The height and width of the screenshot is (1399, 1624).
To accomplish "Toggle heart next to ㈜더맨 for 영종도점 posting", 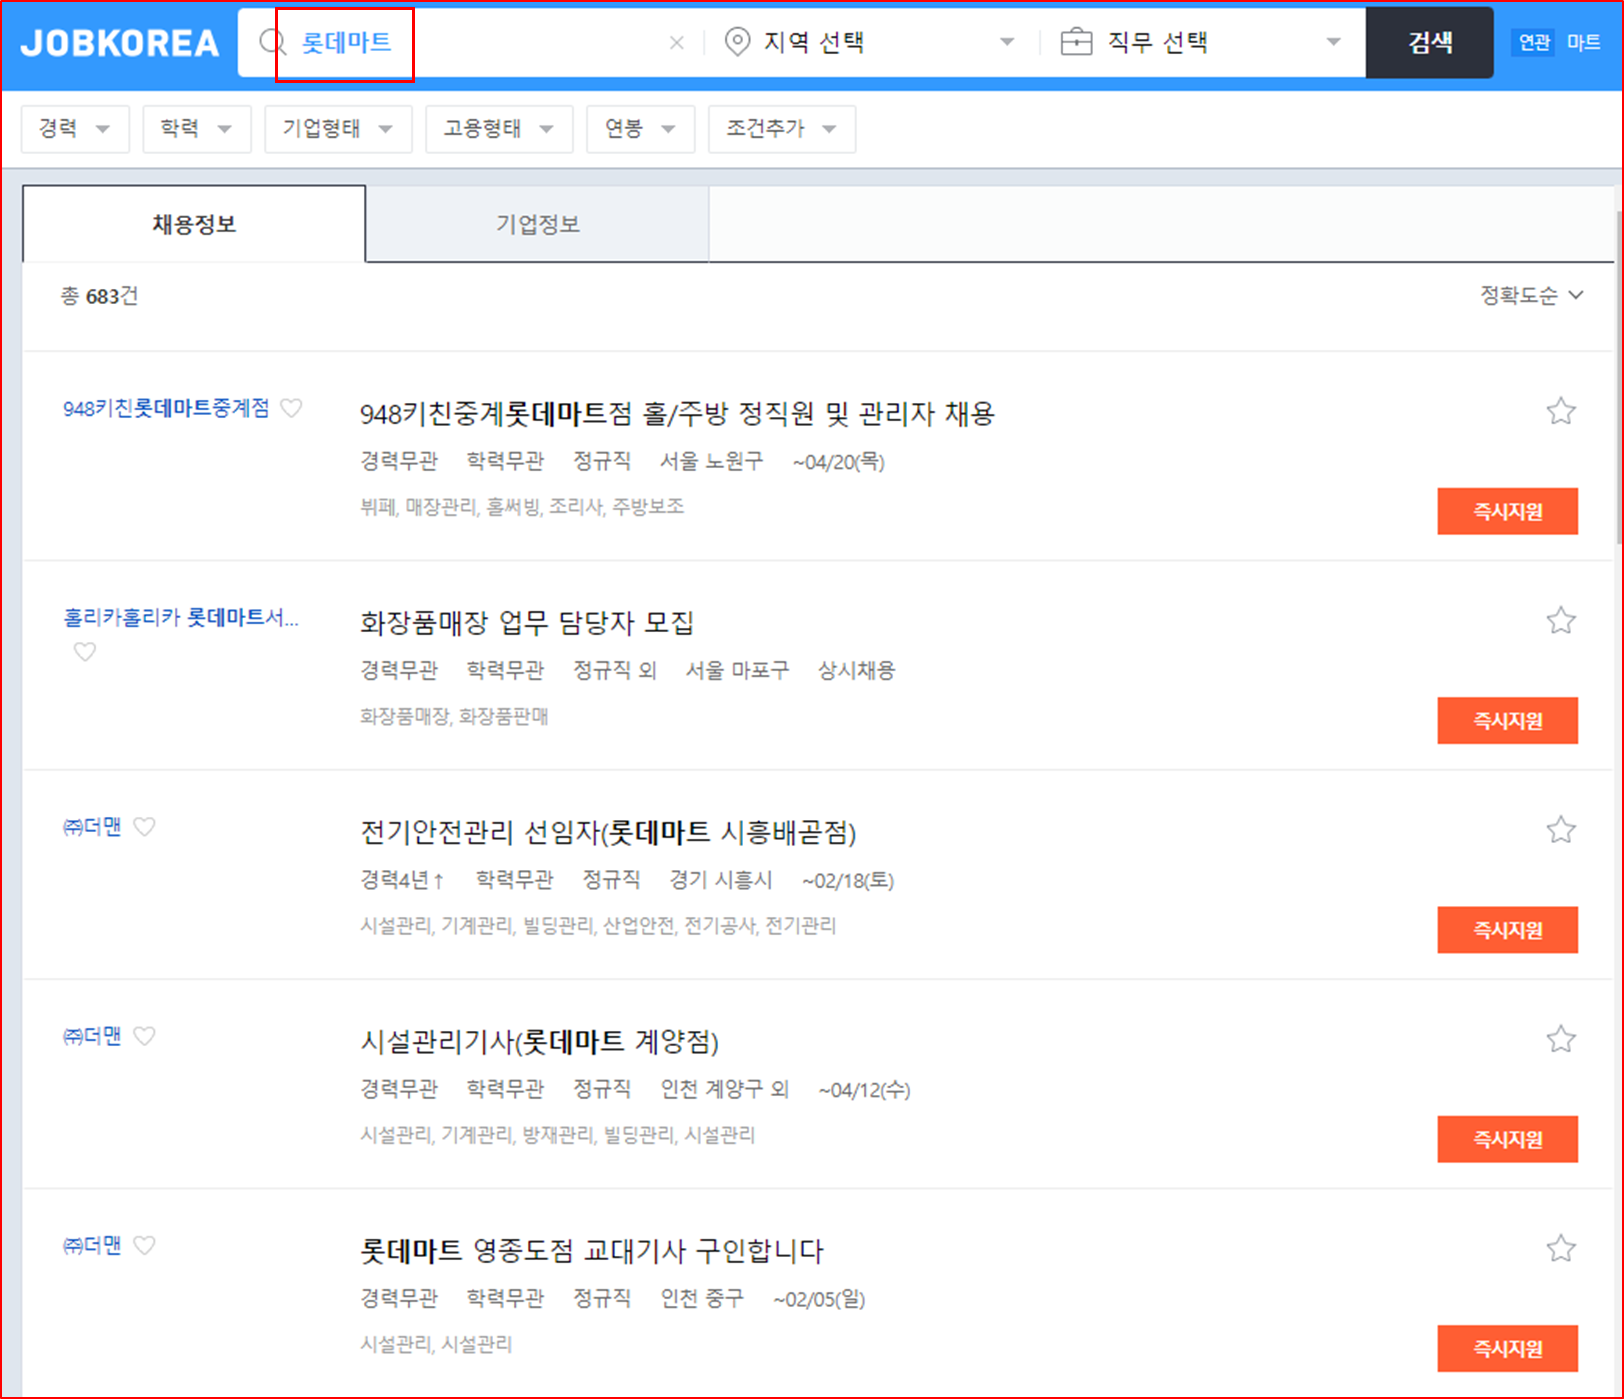I will pos(144,1245).
